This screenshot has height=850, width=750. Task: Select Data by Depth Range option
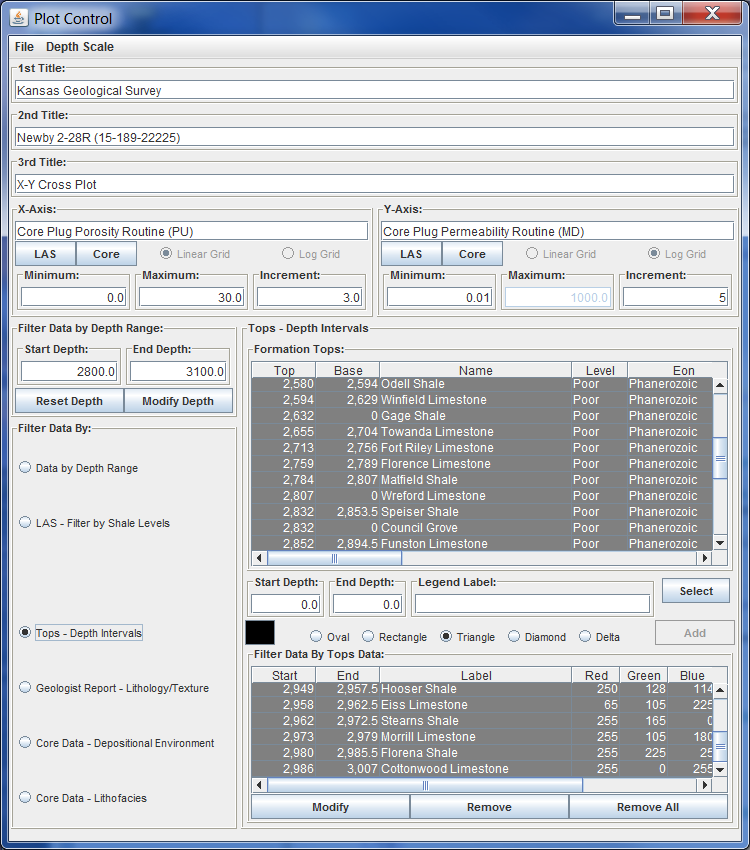(79, 468)
